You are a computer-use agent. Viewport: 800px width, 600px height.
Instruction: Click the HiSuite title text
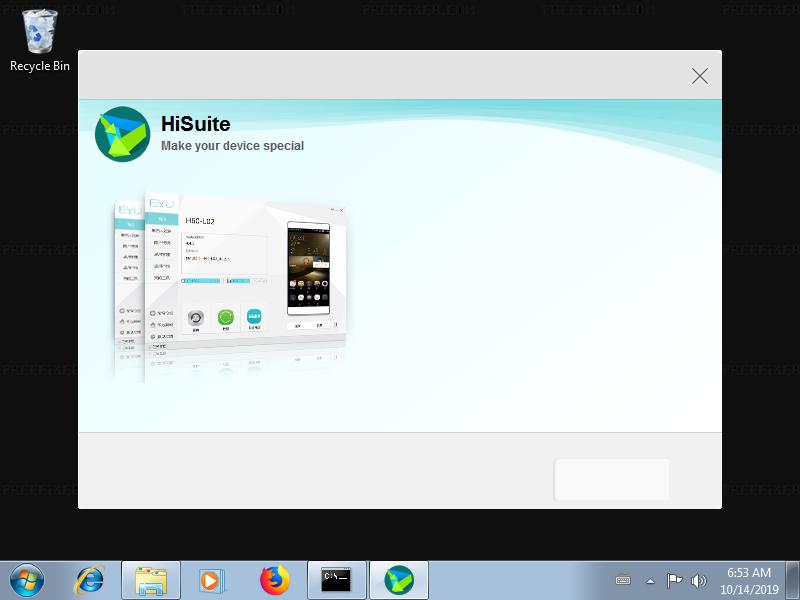coord(196,125)
